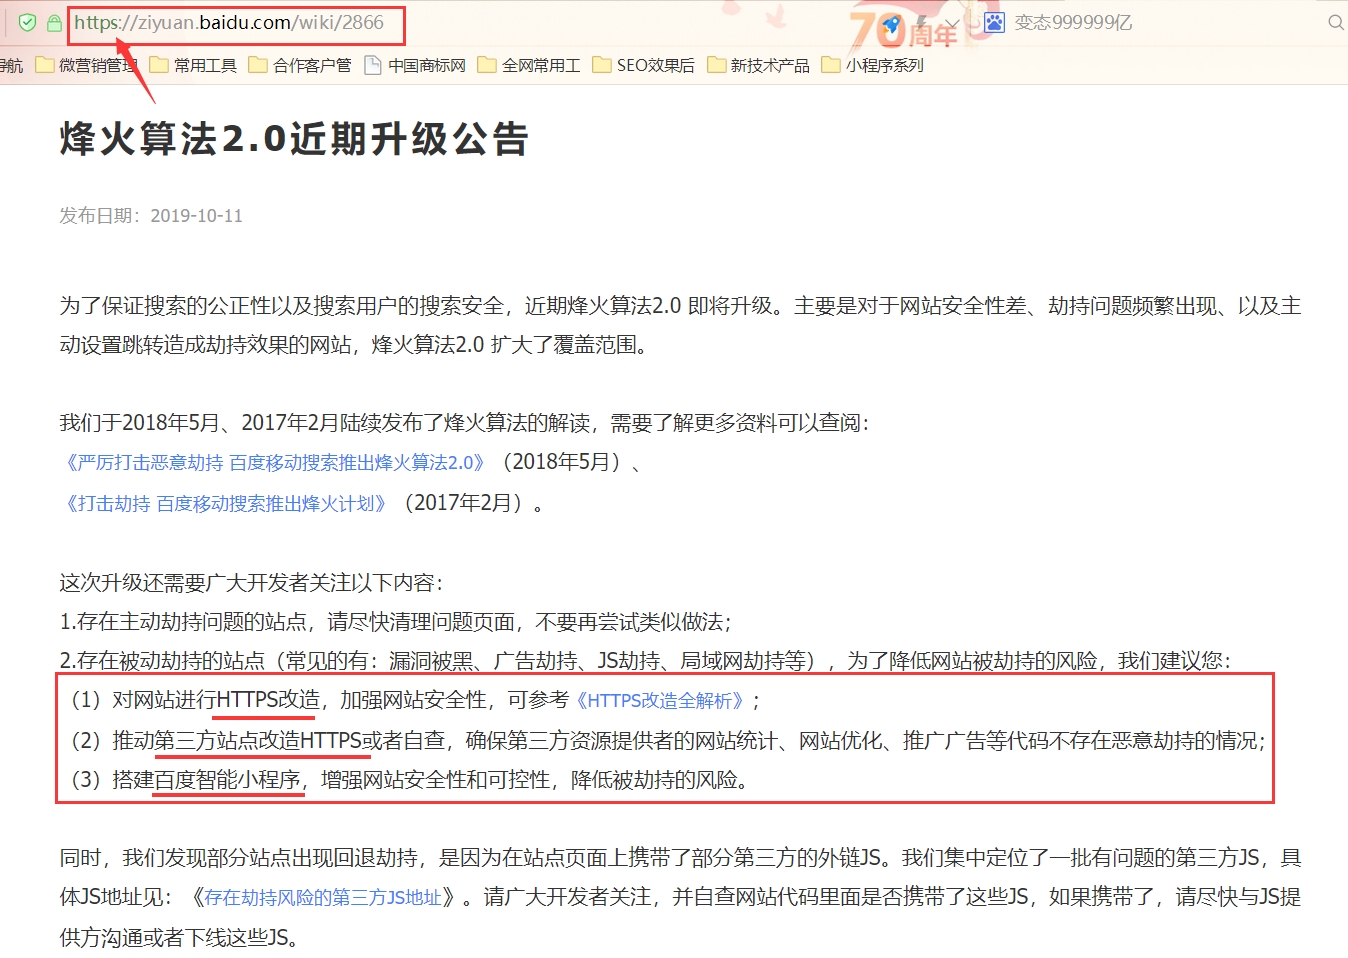
Task: Click the padlock icon in the address bar
Action: click(54, 22)
